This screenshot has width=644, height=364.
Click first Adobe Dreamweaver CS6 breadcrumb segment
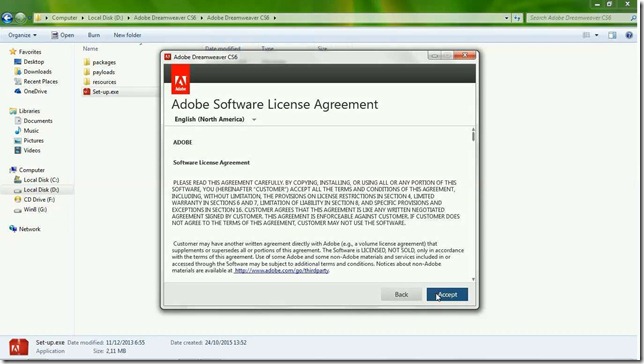click(165, 18)
